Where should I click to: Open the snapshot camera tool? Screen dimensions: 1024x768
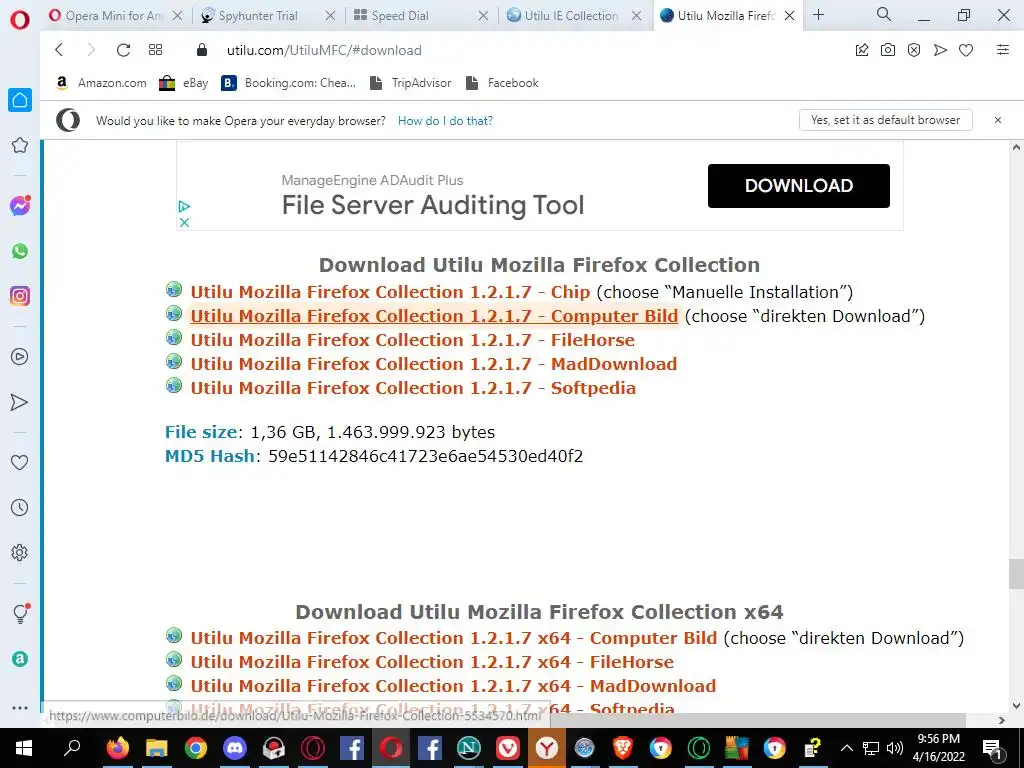888,50
